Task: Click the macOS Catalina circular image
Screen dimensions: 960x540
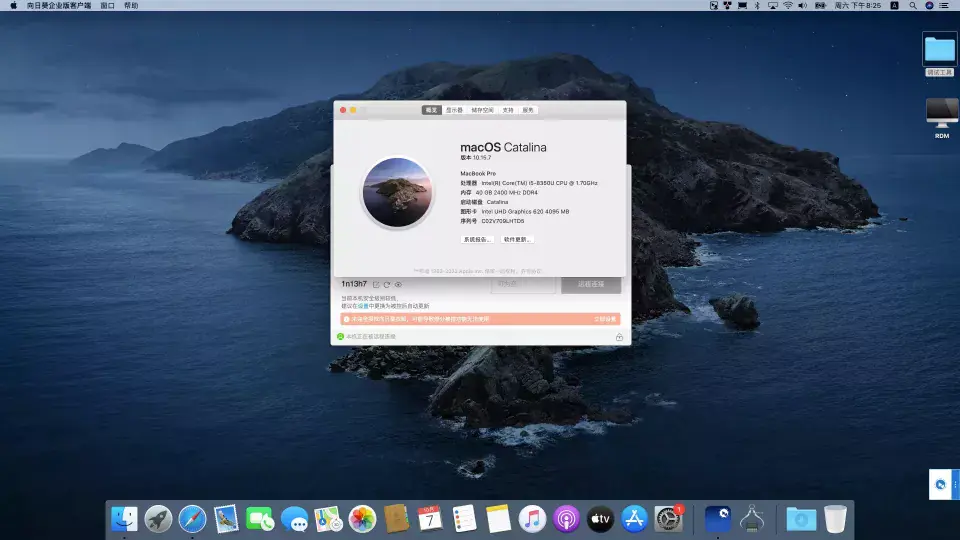Action: (397, 192)
